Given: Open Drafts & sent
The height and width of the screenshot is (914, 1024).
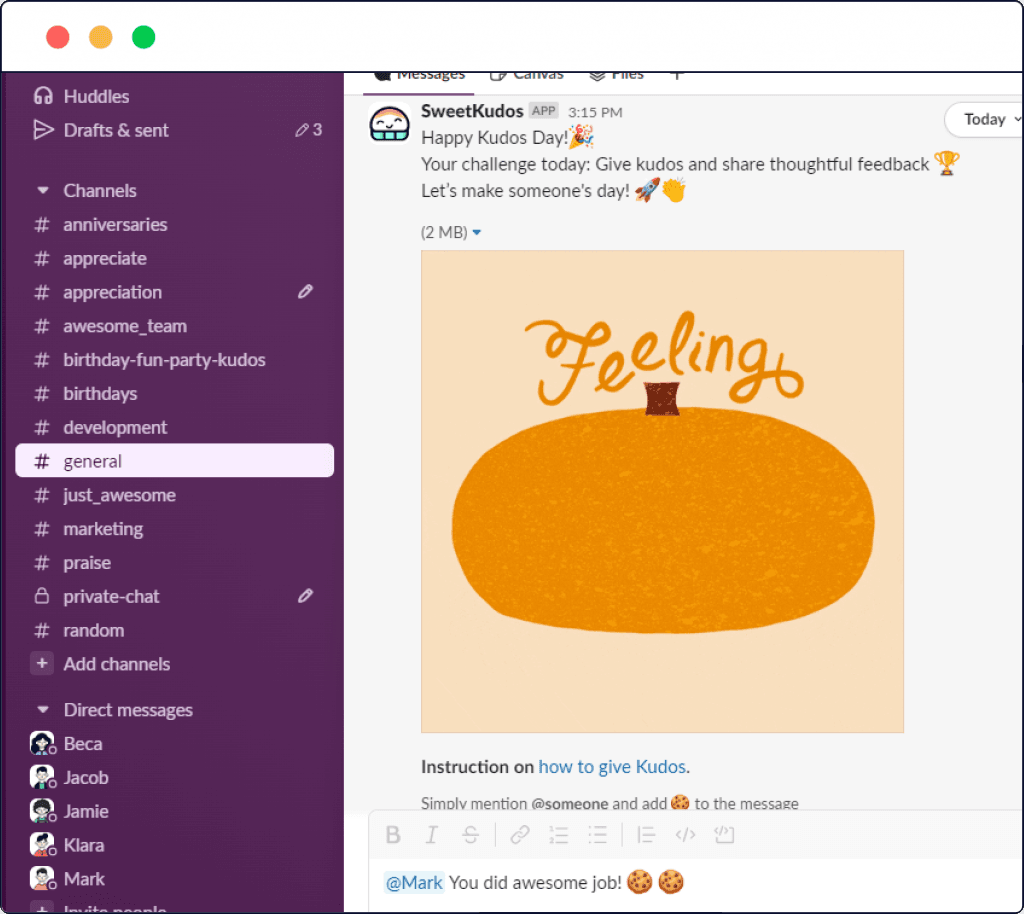Looking at the screenshot, I should coord(116,130).
